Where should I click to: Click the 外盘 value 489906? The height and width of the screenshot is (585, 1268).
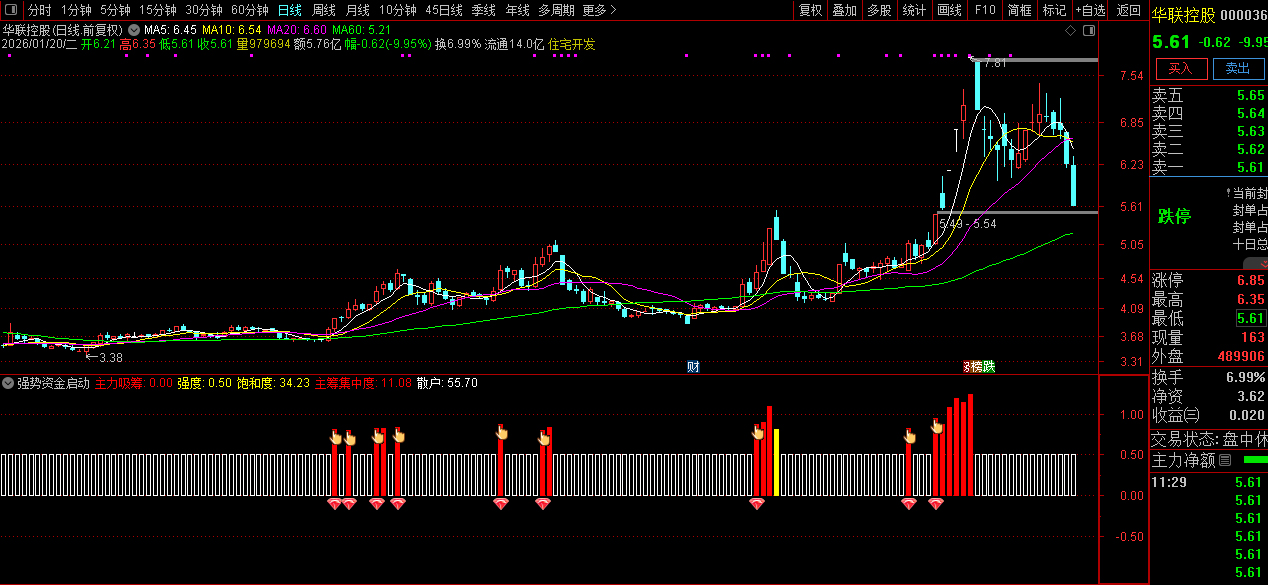click(1241, 356)
